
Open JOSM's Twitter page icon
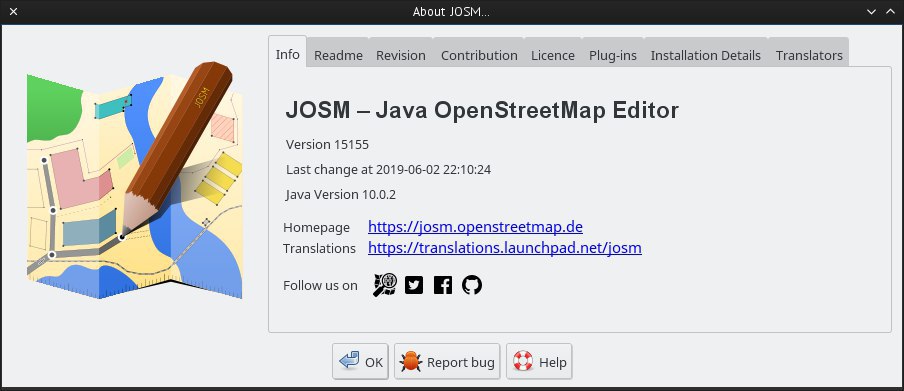click(x=414, y=285)
